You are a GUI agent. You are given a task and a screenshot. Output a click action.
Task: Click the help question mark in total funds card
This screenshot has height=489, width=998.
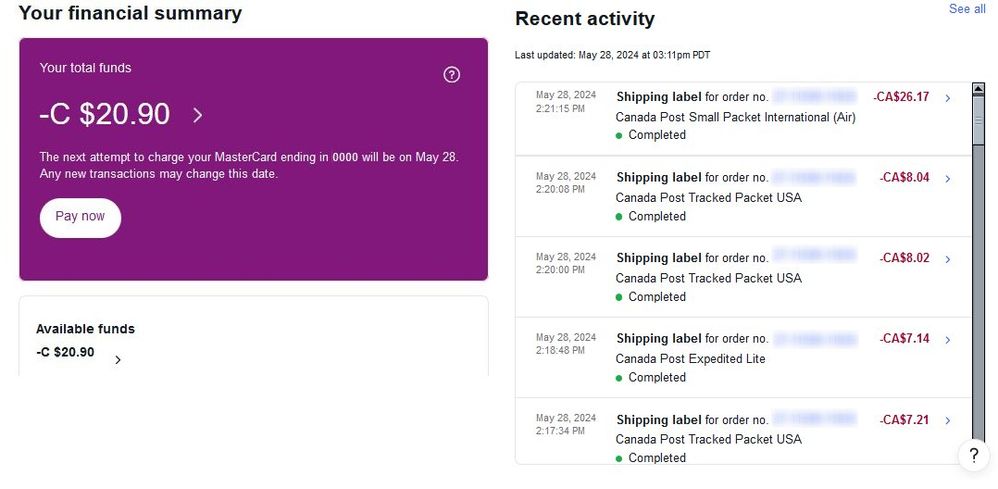coord(451,75)
